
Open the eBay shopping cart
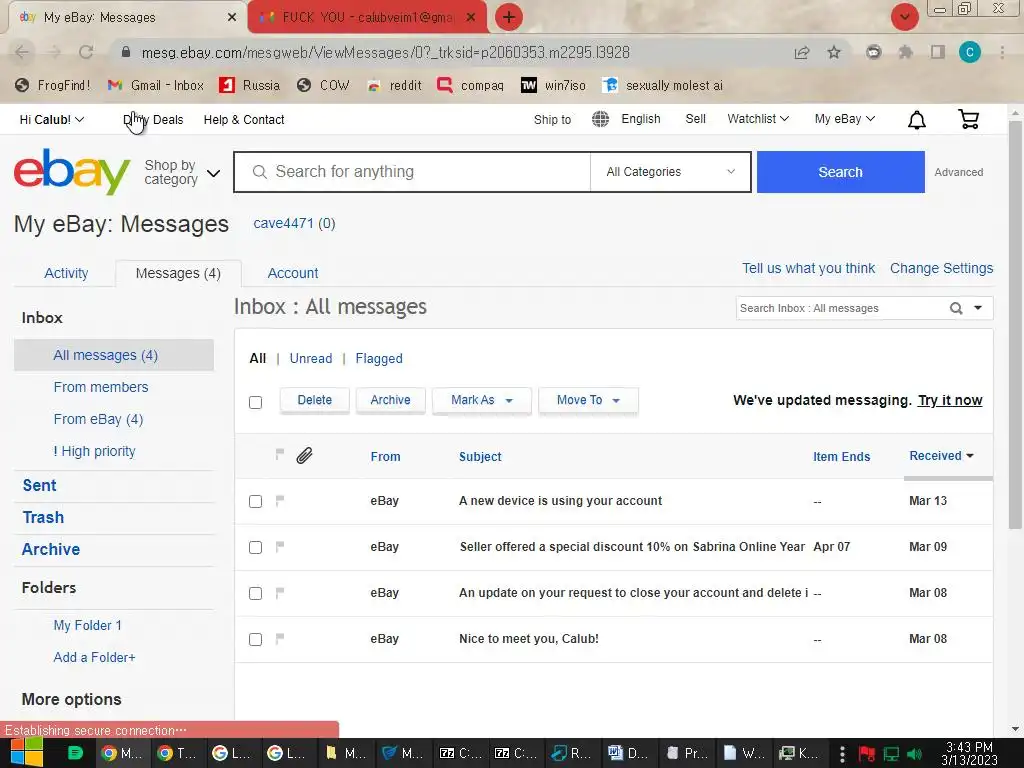click(x=968, y=119)
